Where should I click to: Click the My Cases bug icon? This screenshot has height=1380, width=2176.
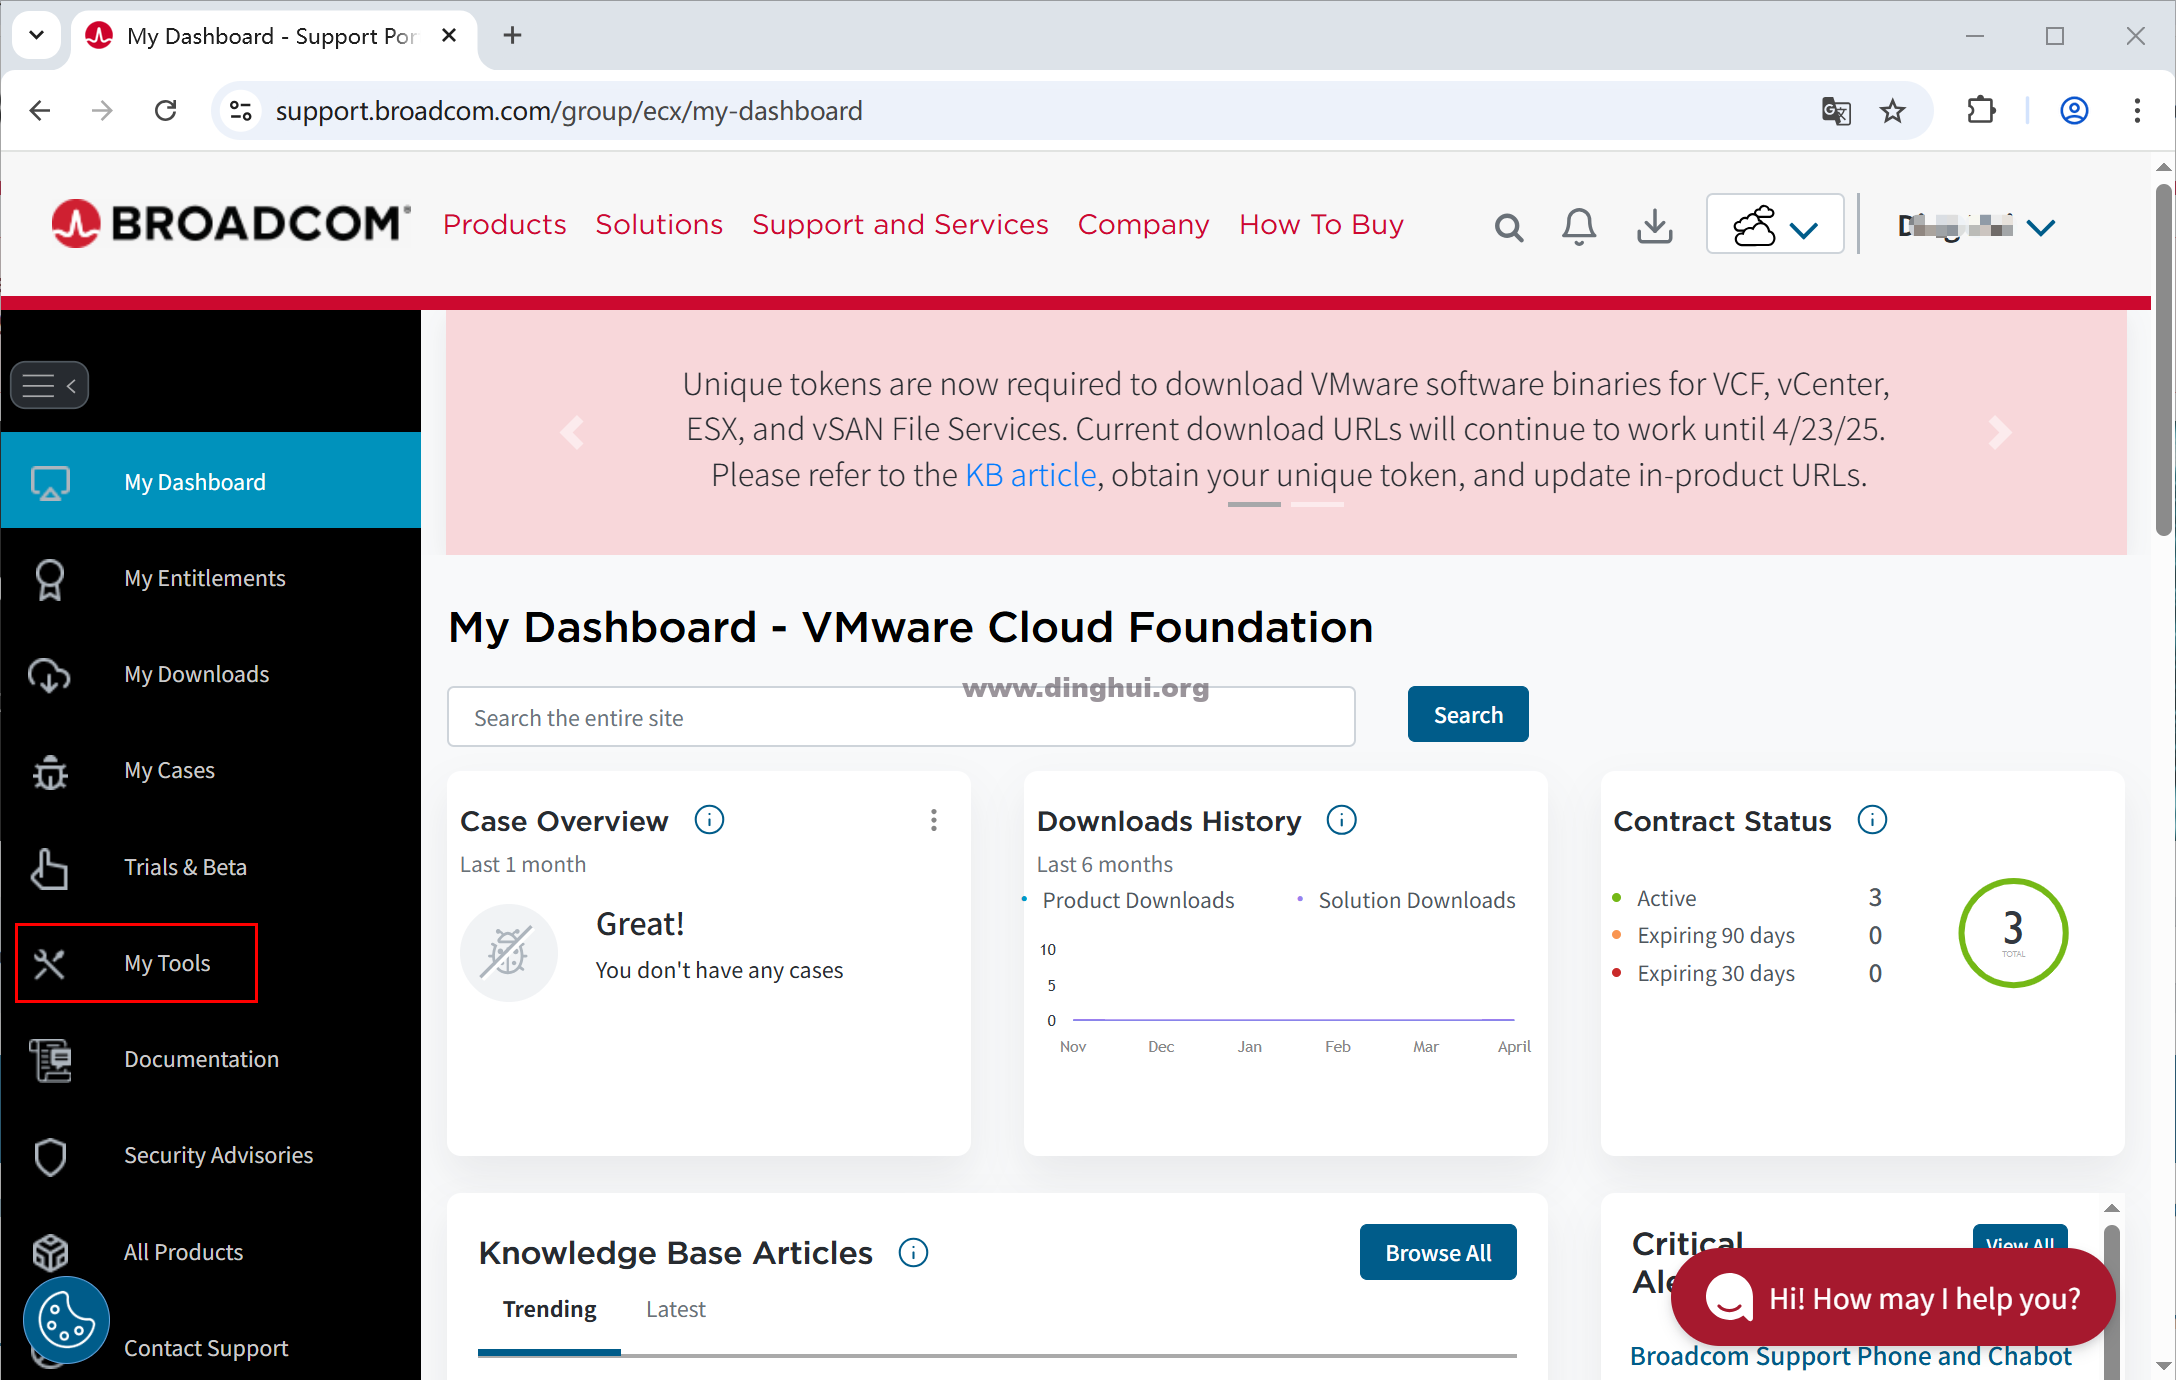click(x=50, y=772)
